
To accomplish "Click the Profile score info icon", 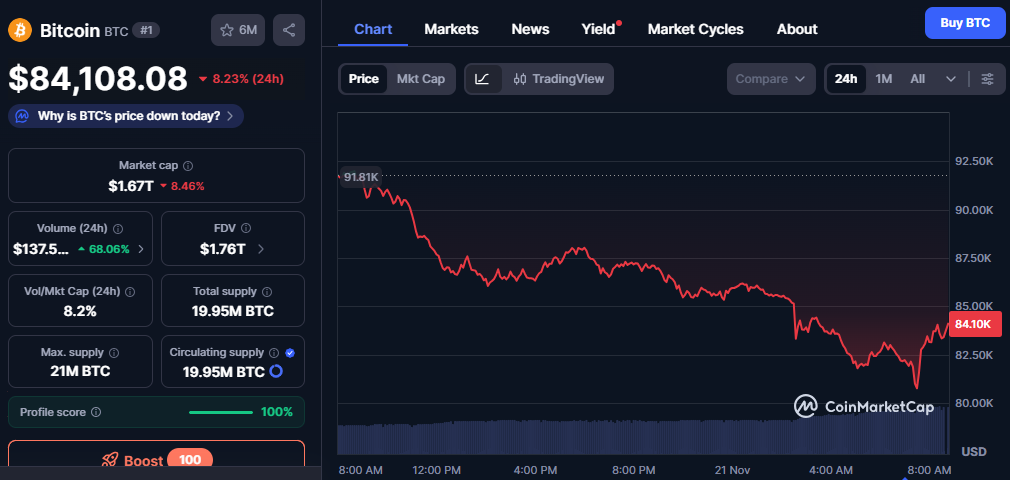I will (96, 412).
